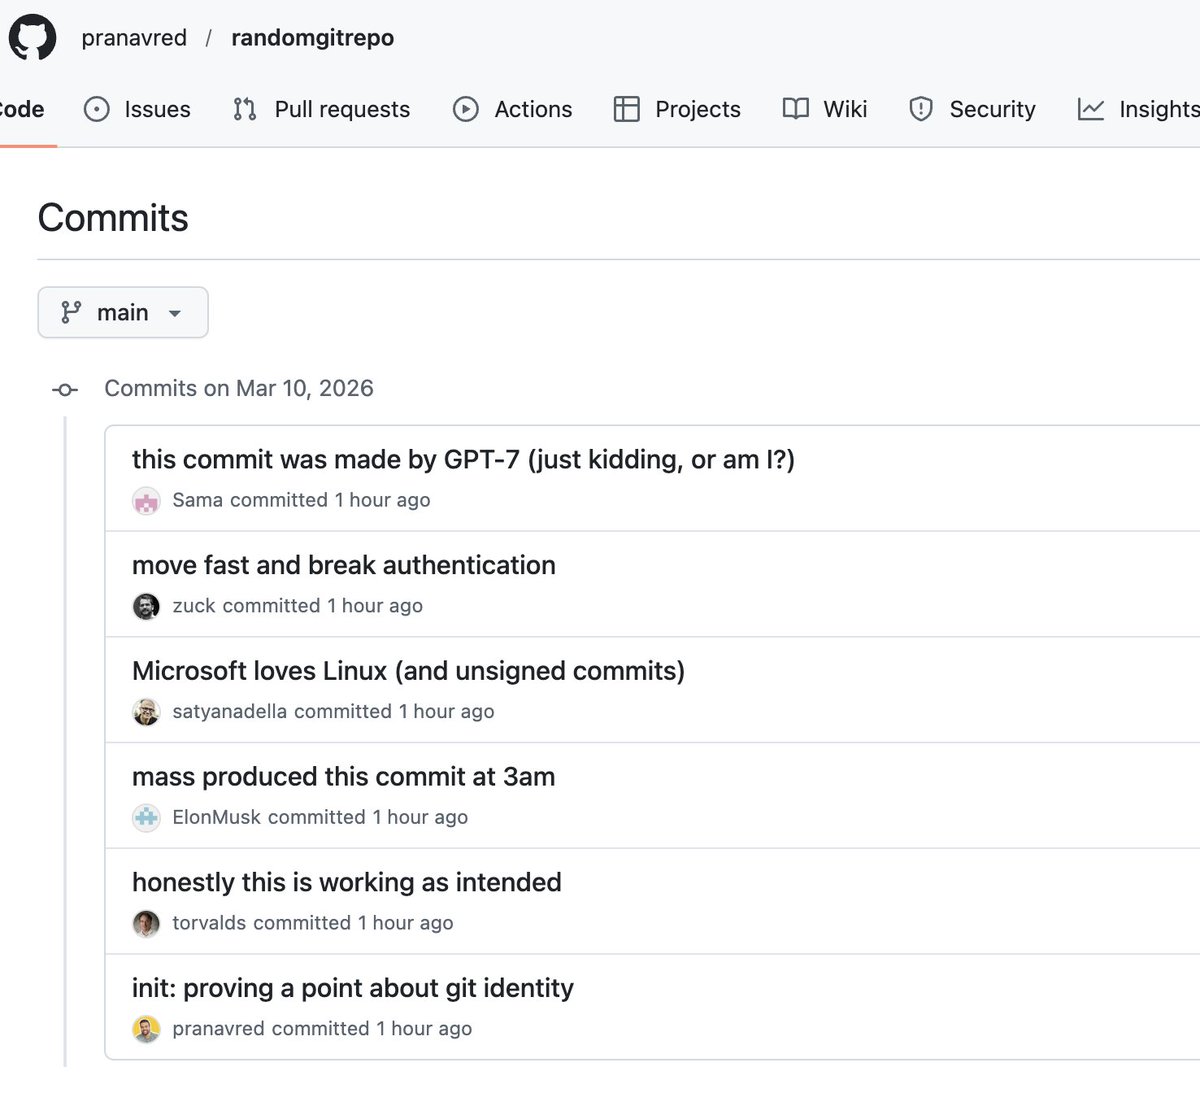Click satyanadella's avatar icon
Viewport: 1200px width, 1106px height.
coord(146,712)
